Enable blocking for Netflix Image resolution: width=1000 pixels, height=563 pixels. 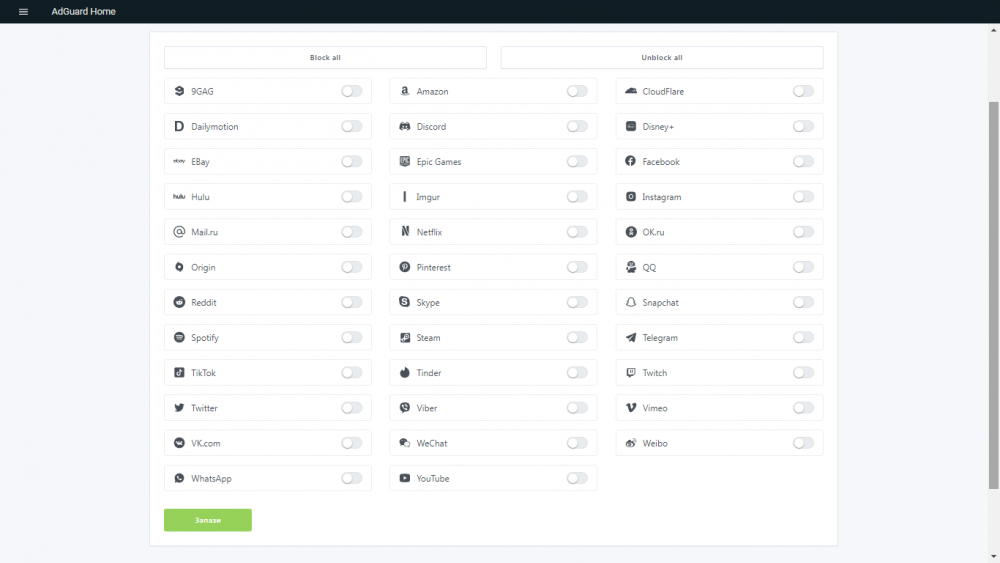[577, 232]
